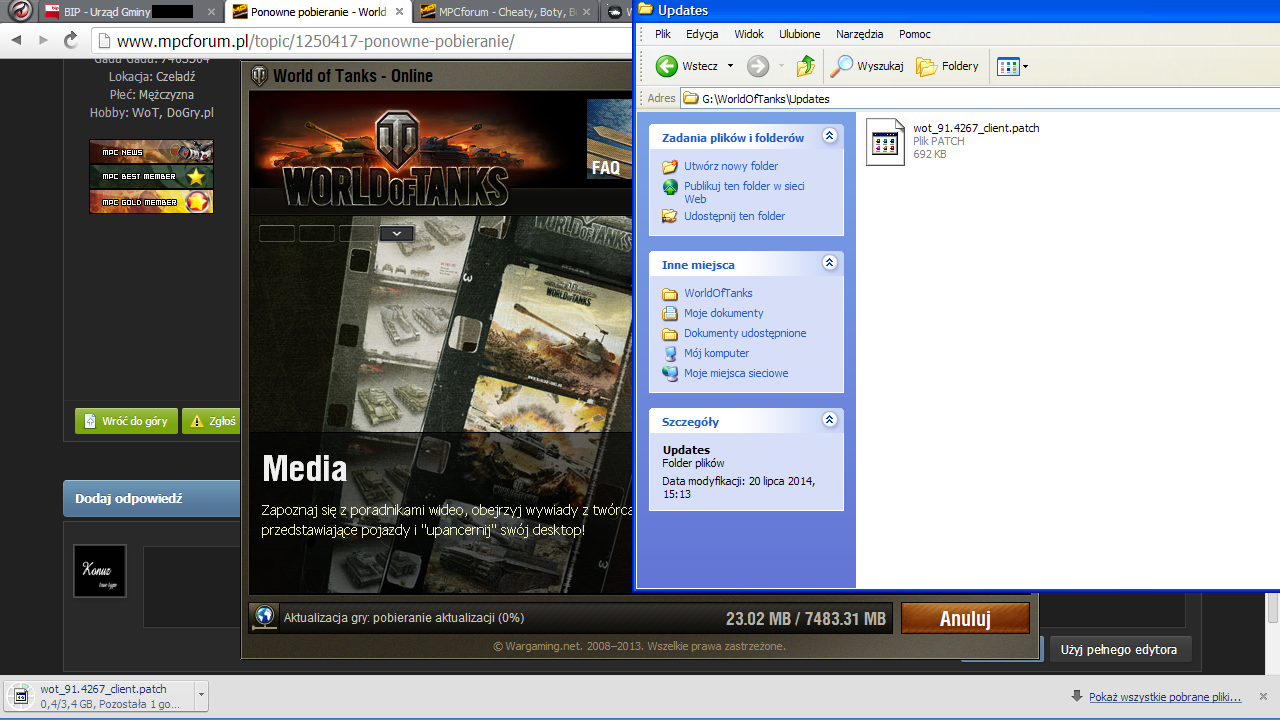Image resolution: width=1280 pixels, height=720 pixels.
Task: Open Moje miejsca sieciowe link
Action: point(736,373)
